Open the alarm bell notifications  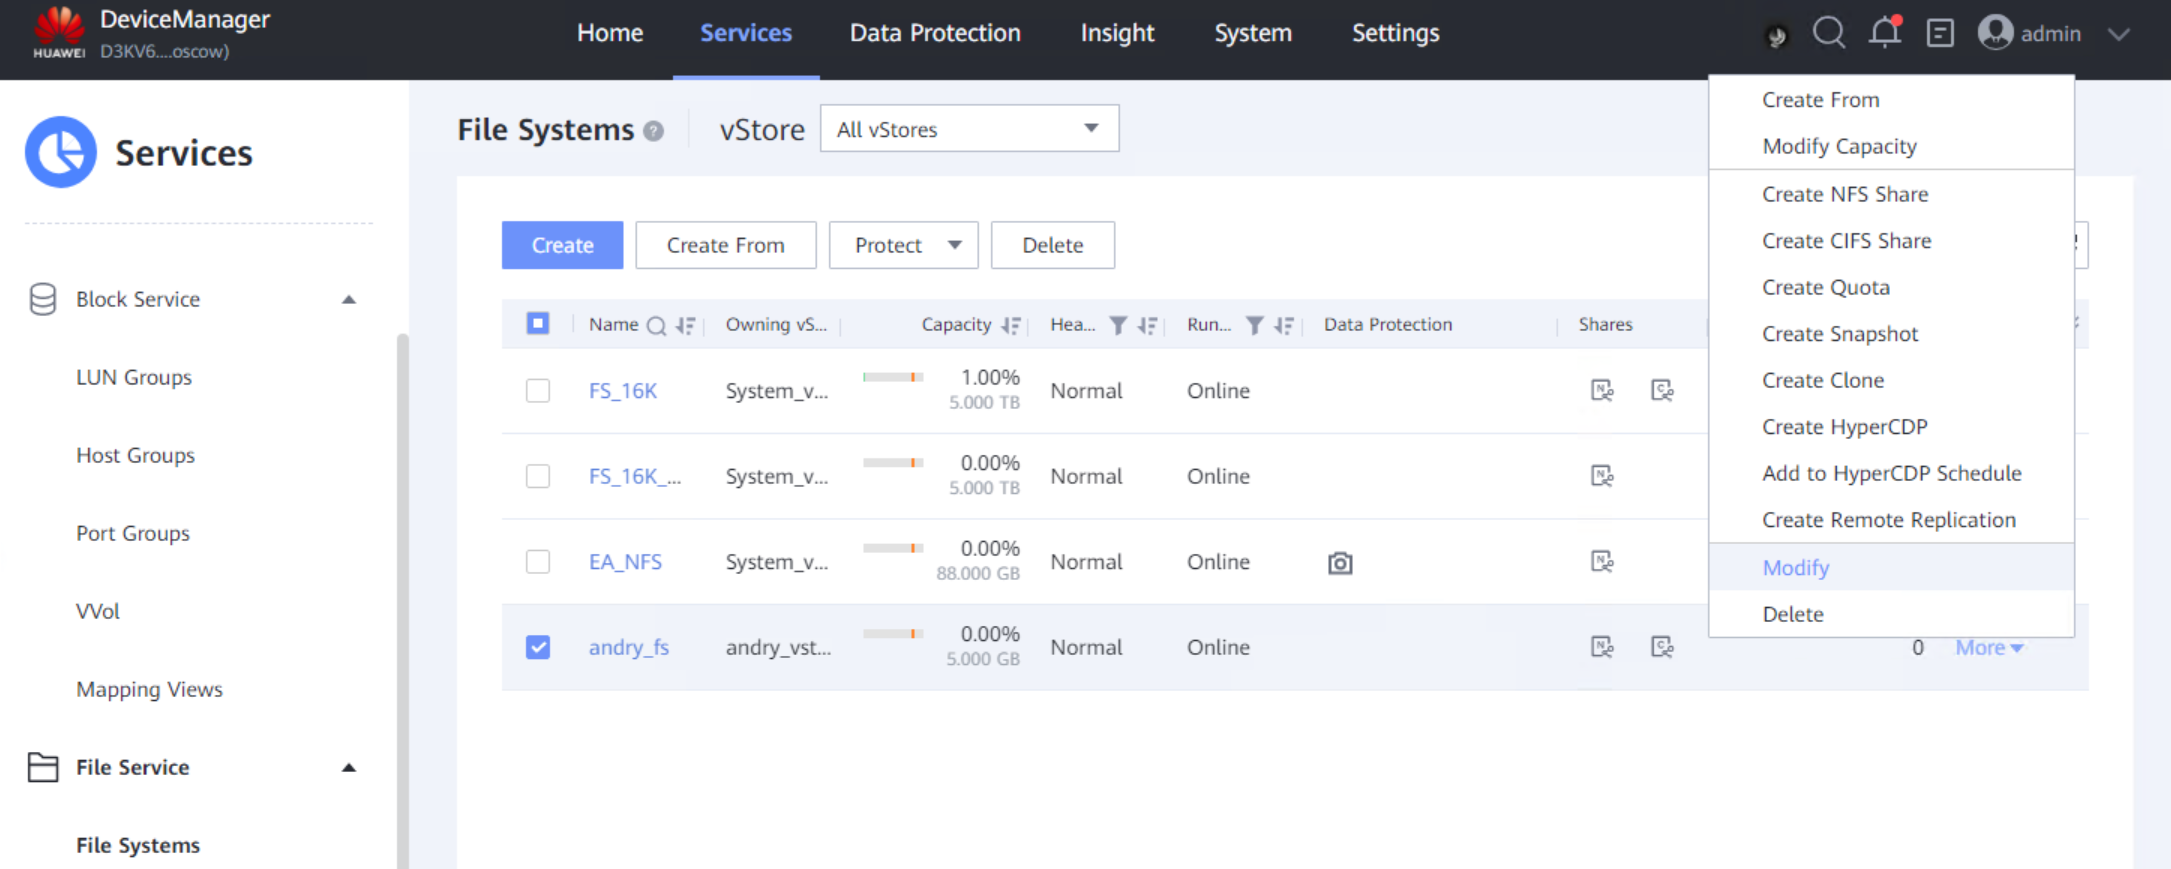1884,33
